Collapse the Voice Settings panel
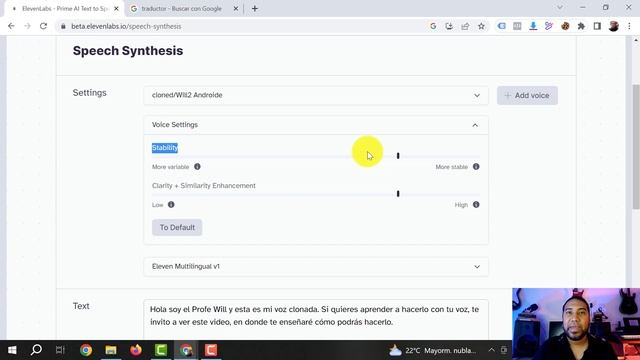 click(x=475, y=125)
